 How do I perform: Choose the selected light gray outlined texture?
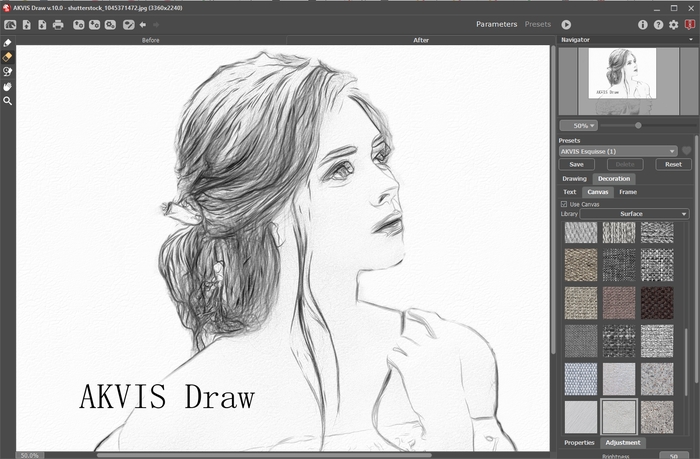coord(619,417)
